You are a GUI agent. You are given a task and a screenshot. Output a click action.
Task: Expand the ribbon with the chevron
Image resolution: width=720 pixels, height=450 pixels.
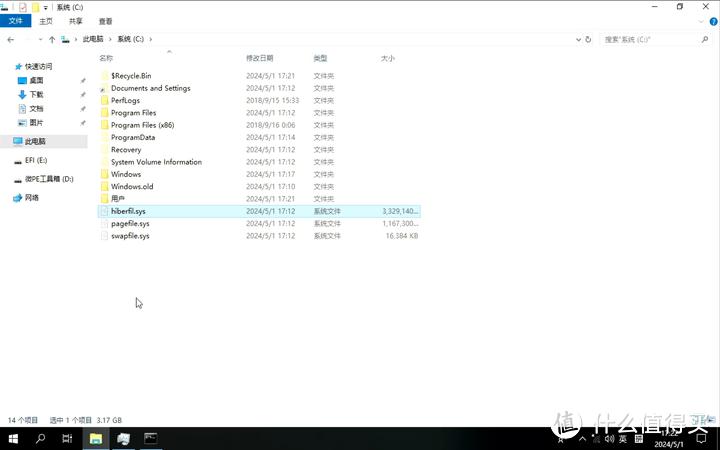click(701, 20)
